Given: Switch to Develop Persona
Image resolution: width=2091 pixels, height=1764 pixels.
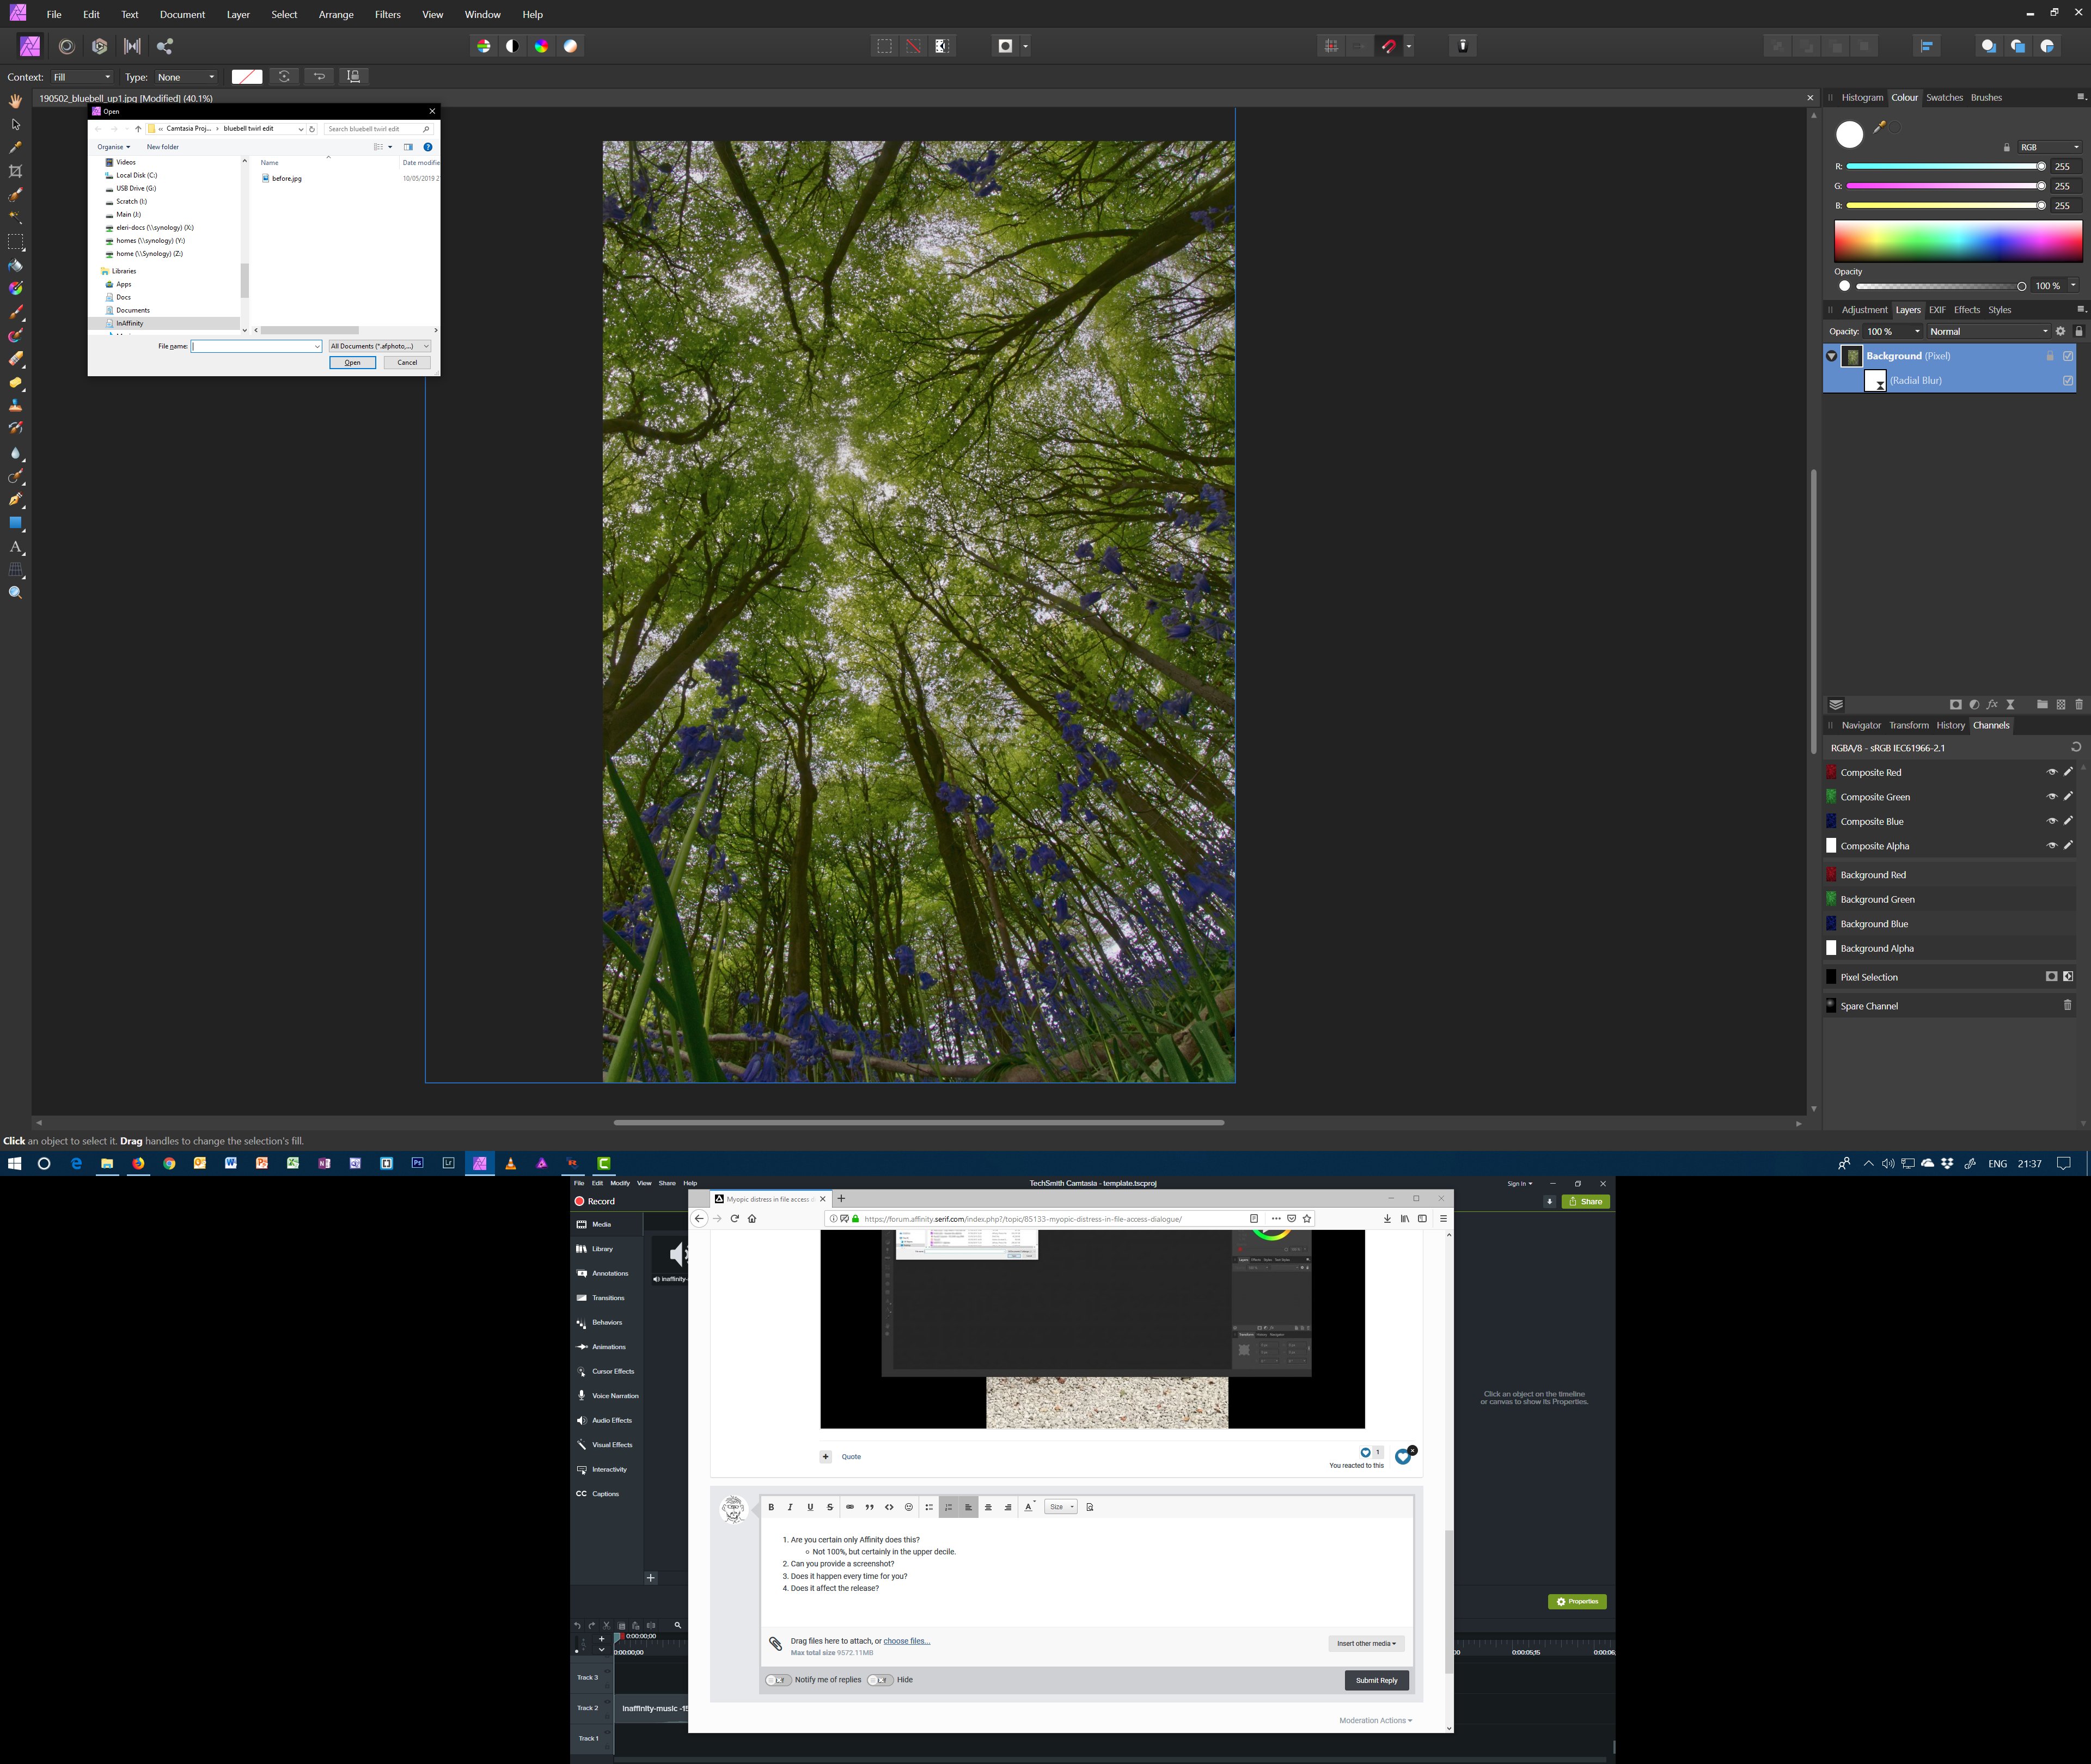Looking at the screenshot, I should (99, 46).
